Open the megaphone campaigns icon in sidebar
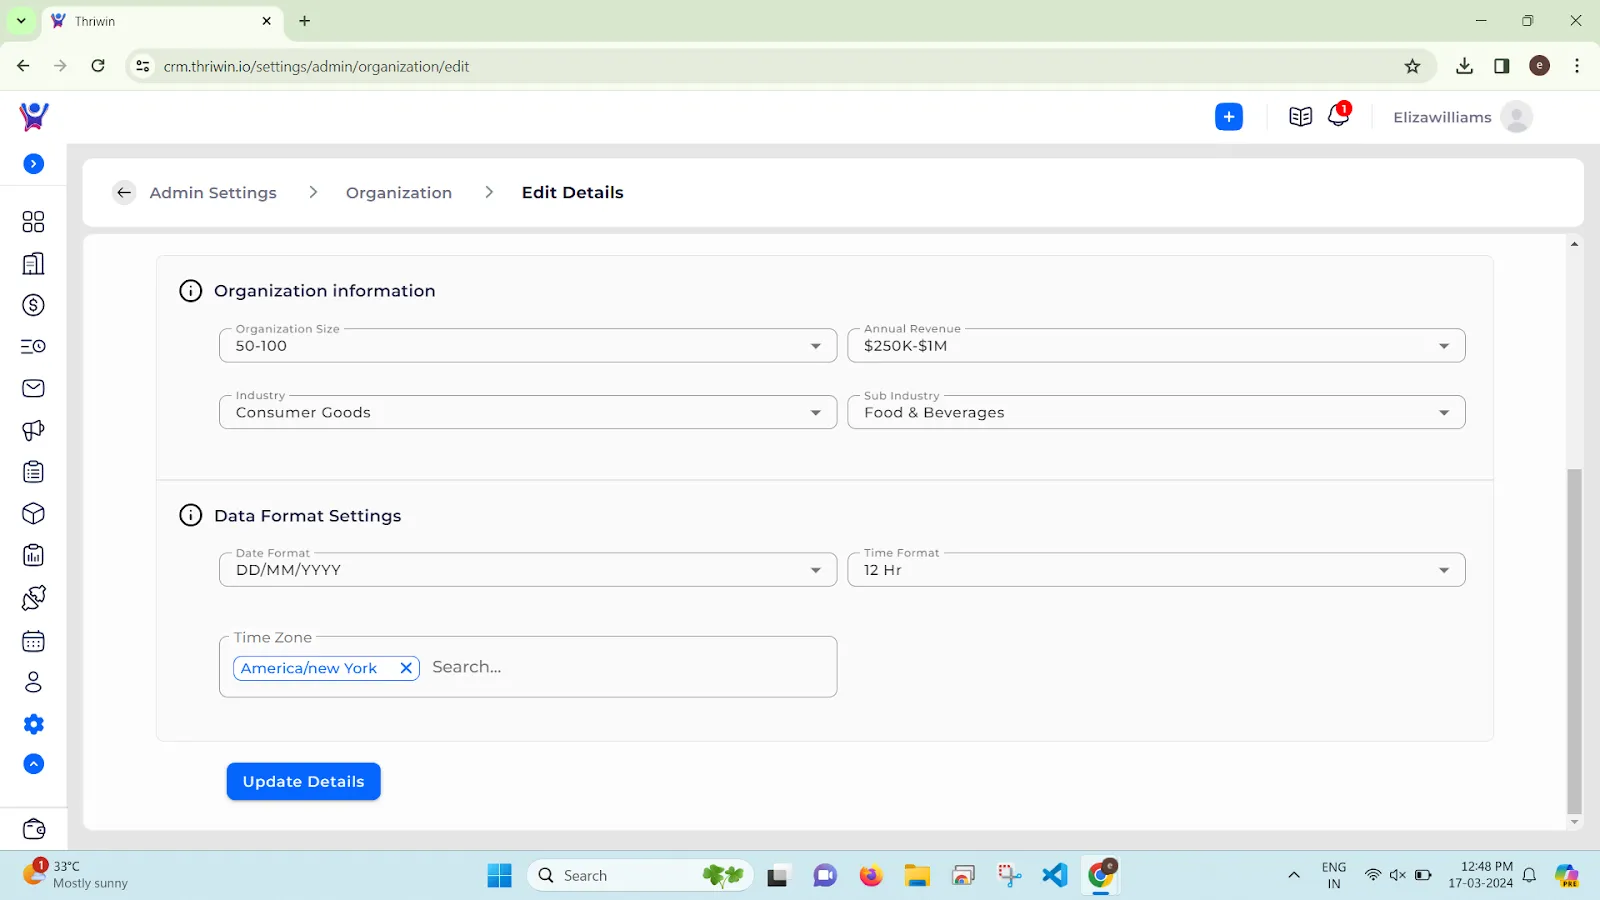The height and width of the screenshot is (900, 1600). tap(33, 430)
